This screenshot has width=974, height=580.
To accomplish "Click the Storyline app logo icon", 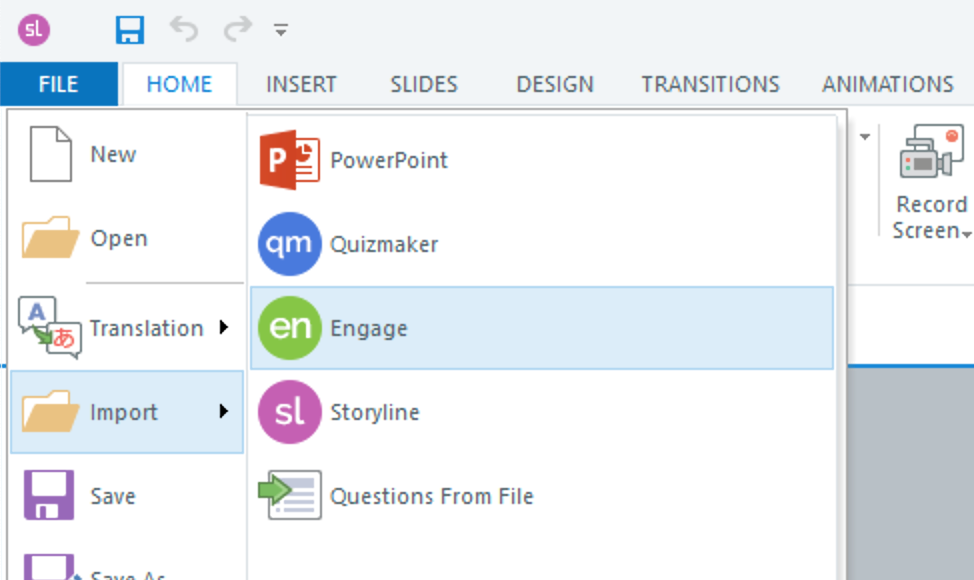I will pyautogui.click(x=34, y=30).
